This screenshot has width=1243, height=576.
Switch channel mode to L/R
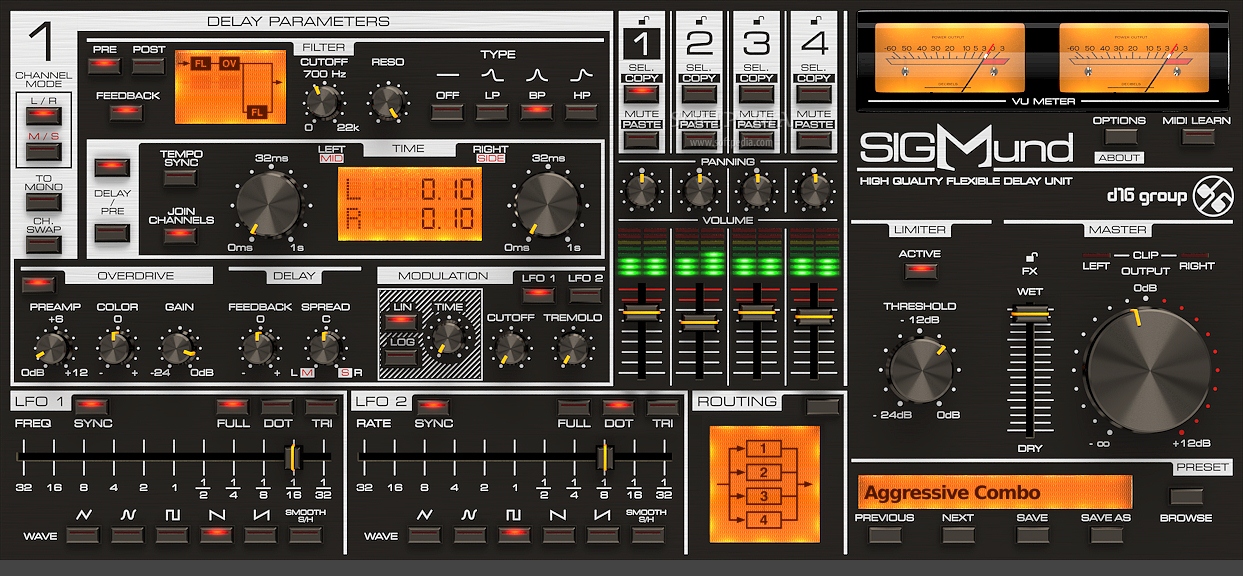click(x=43, y=116)
